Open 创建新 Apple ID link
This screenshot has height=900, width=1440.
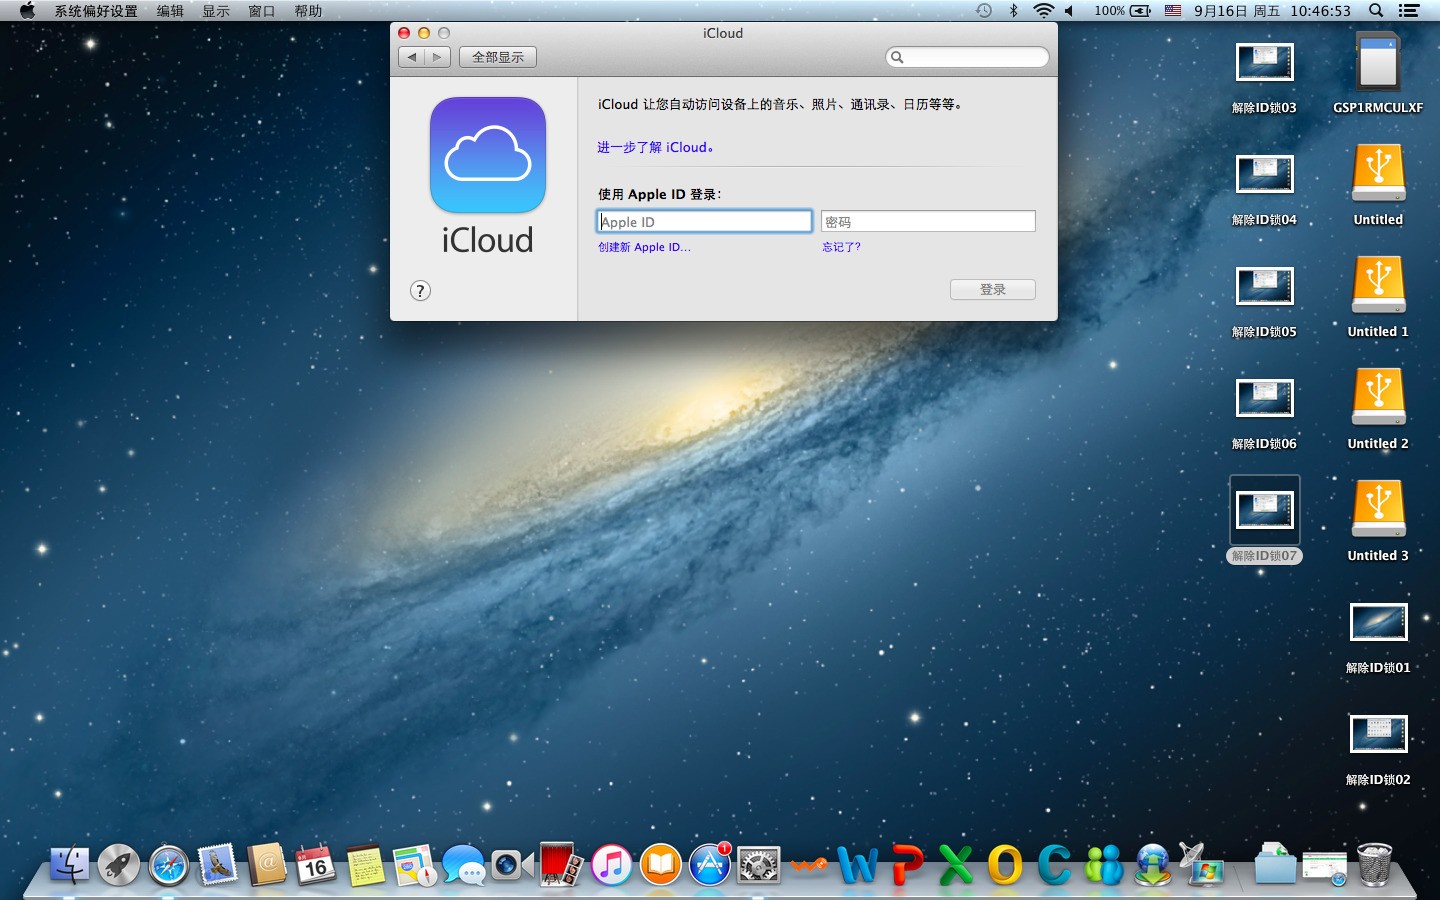(644, 247)
